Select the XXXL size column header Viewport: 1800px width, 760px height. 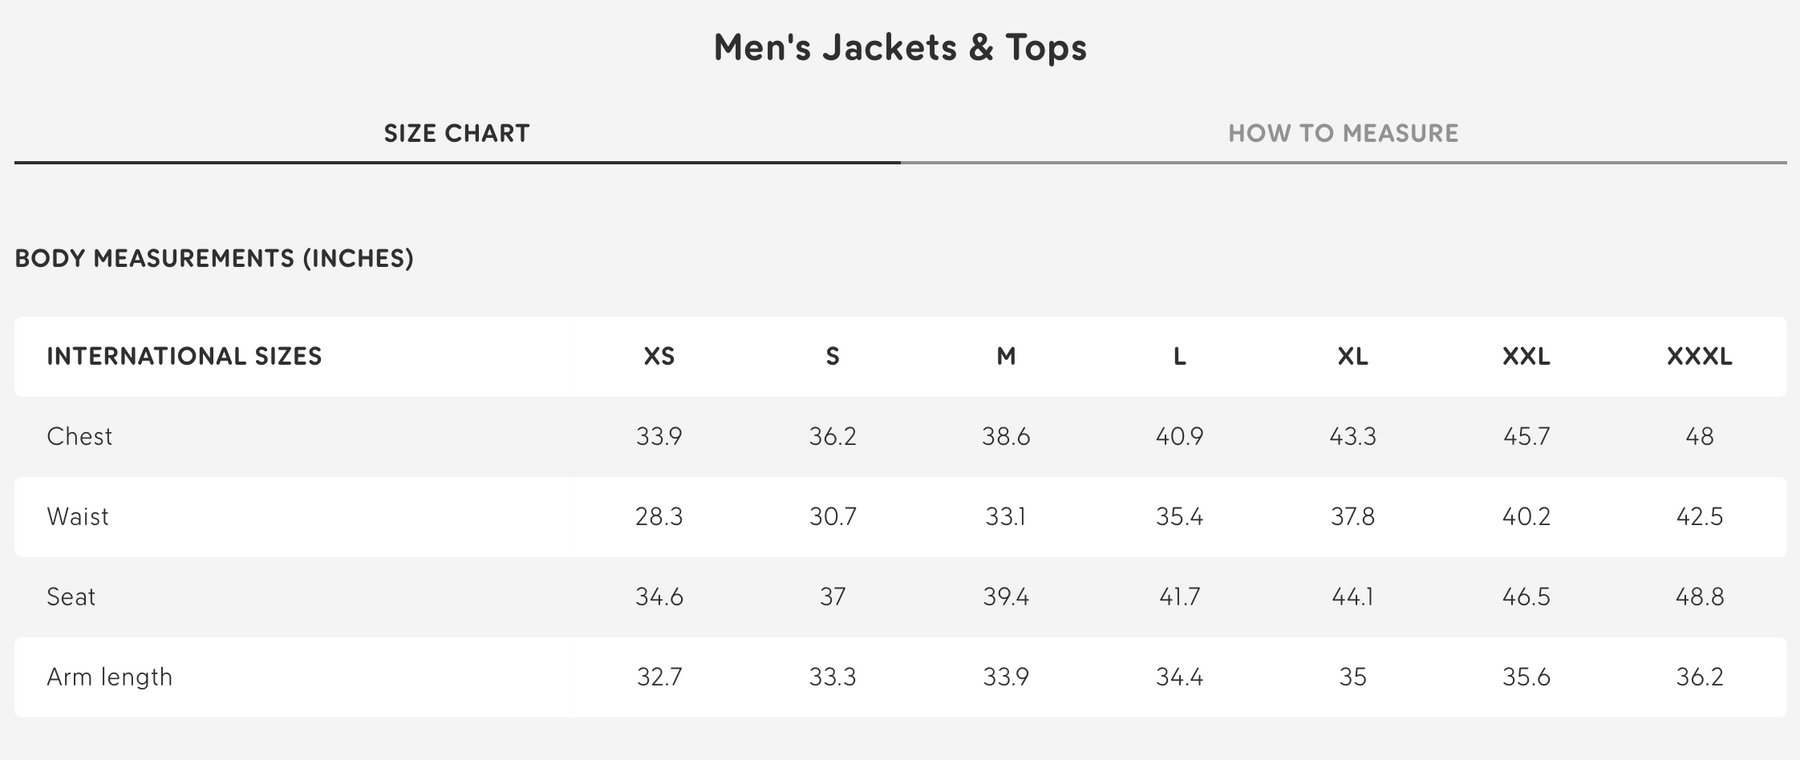[x=1699, y=356]
